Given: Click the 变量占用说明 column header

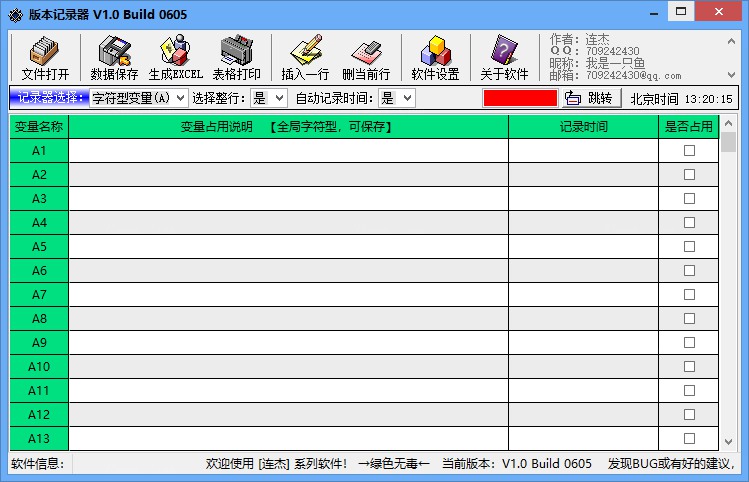Looking at the screenshot, I should coord(288,127).
